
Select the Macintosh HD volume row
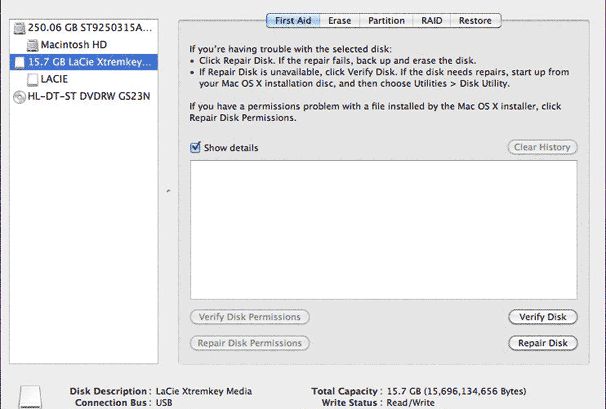pyautogui.click(x=84, y=45)
